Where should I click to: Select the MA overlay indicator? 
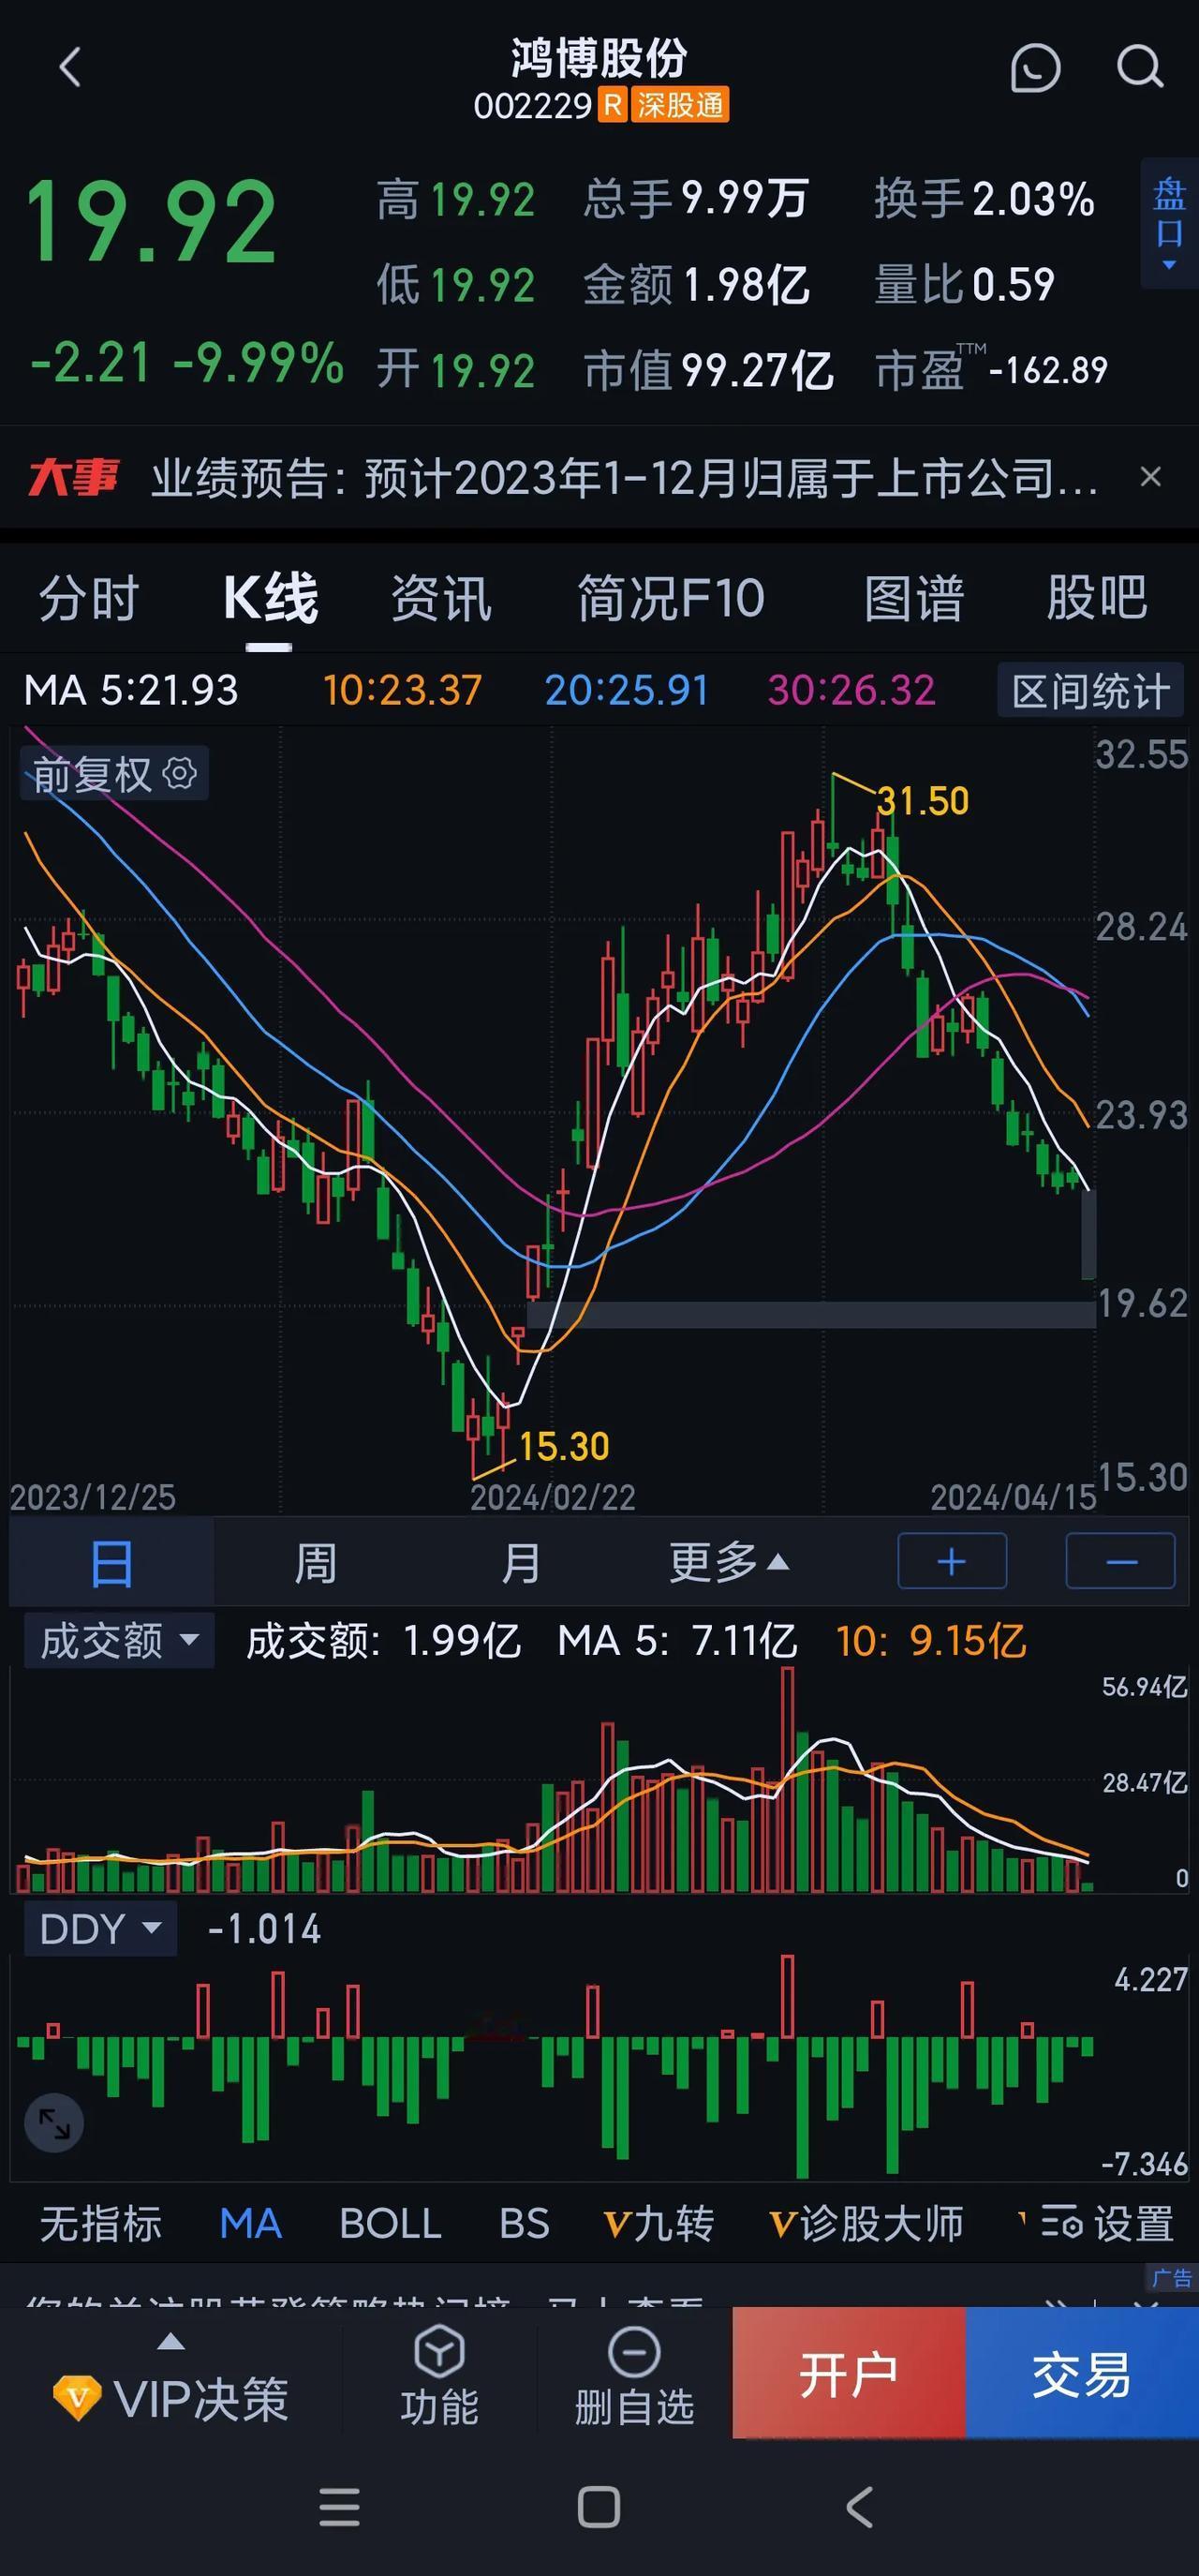(250, 2224)
